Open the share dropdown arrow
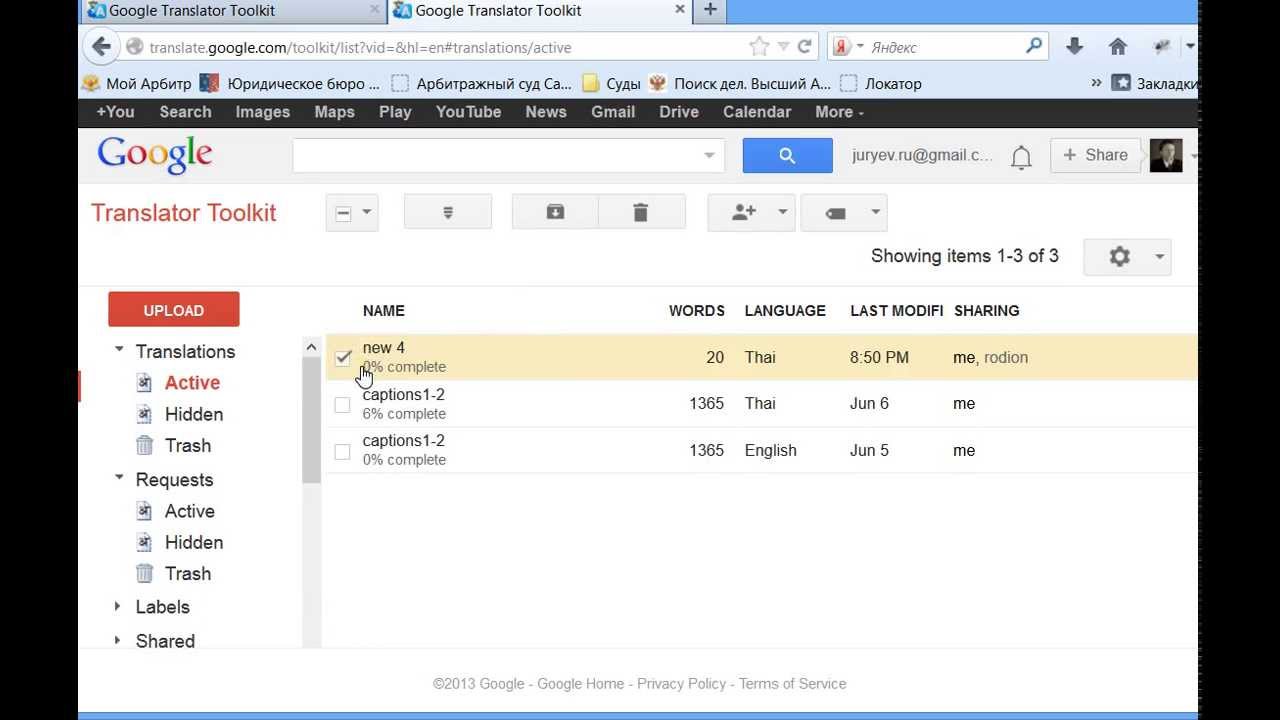This screenshot has height=720, width=1280. (x=782, y=212)
